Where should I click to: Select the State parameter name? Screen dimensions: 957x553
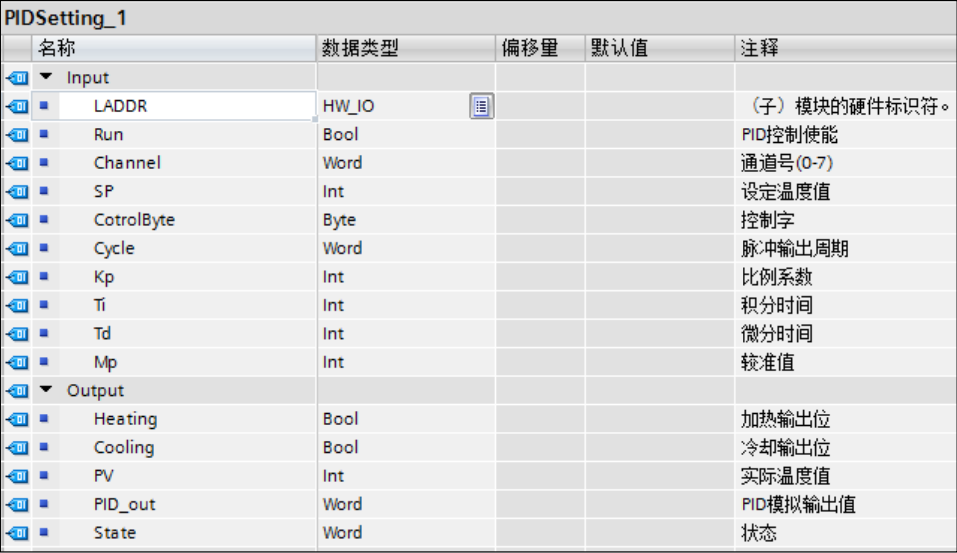(x=115, y=533)
